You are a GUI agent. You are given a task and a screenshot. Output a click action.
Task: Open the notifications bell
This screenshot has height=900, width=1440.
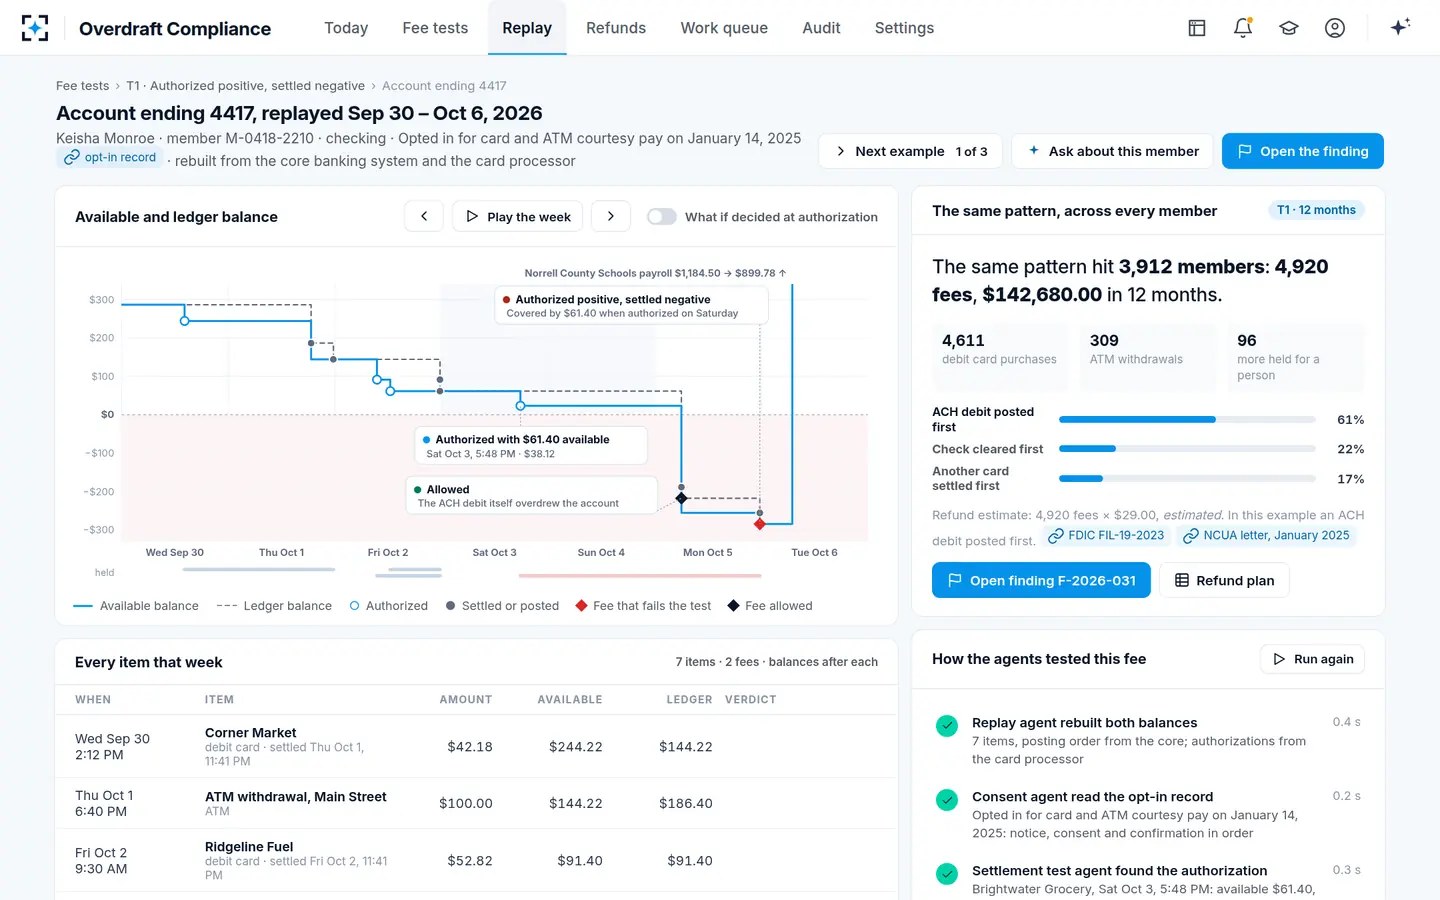(x=1243, y=28)
